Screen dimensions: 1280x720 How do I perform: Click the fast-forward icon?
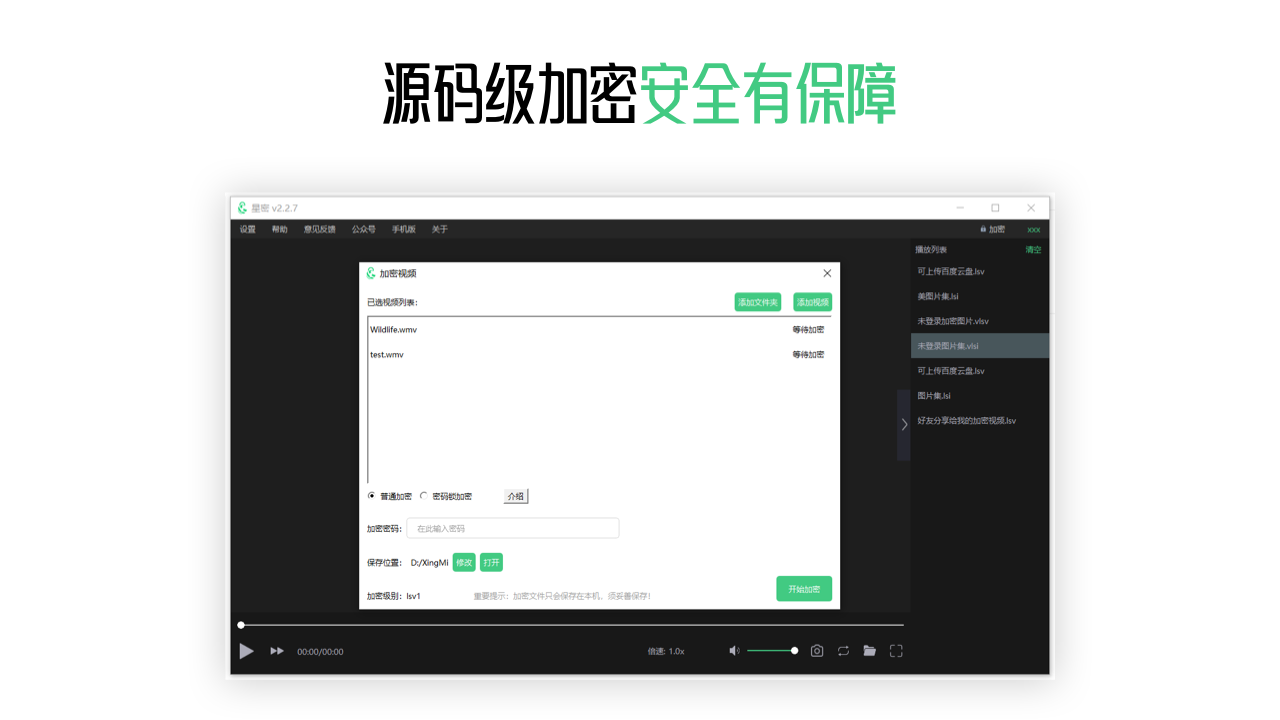(277, 651)
